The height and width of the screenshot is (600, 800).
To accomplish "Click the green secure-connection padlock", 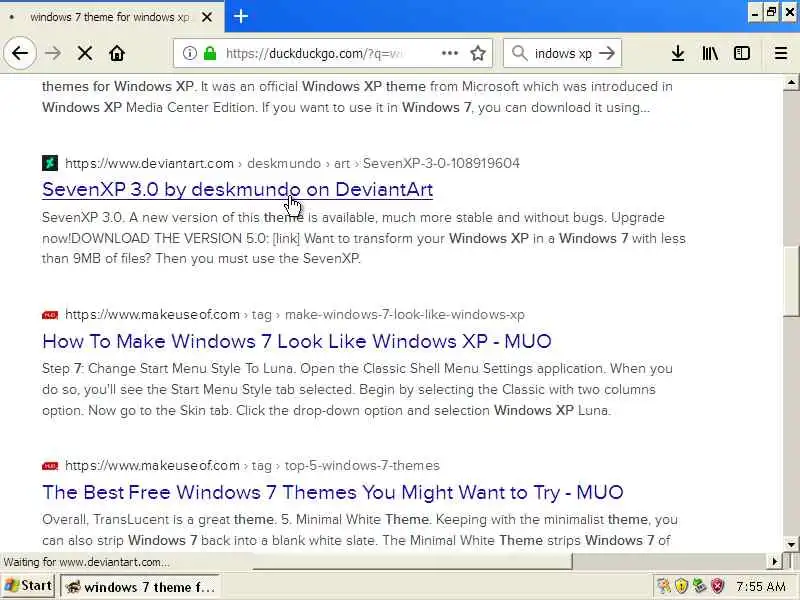I will (x=210, y=53).
